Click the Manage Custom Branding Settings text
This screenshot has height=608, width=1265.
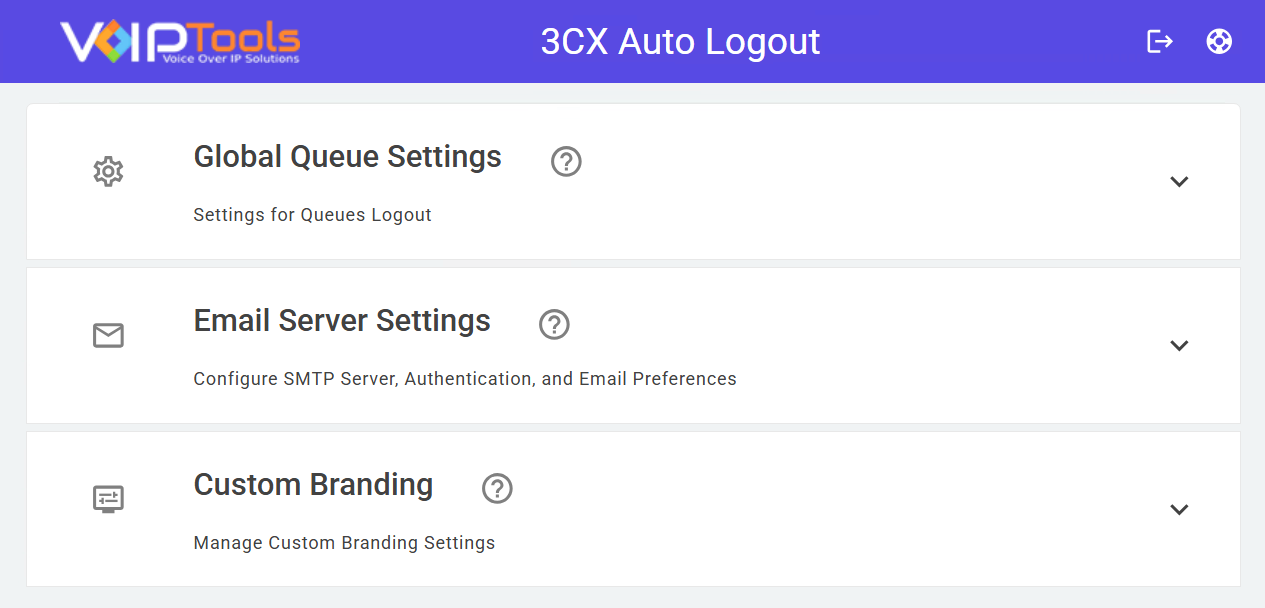(344, 543)
